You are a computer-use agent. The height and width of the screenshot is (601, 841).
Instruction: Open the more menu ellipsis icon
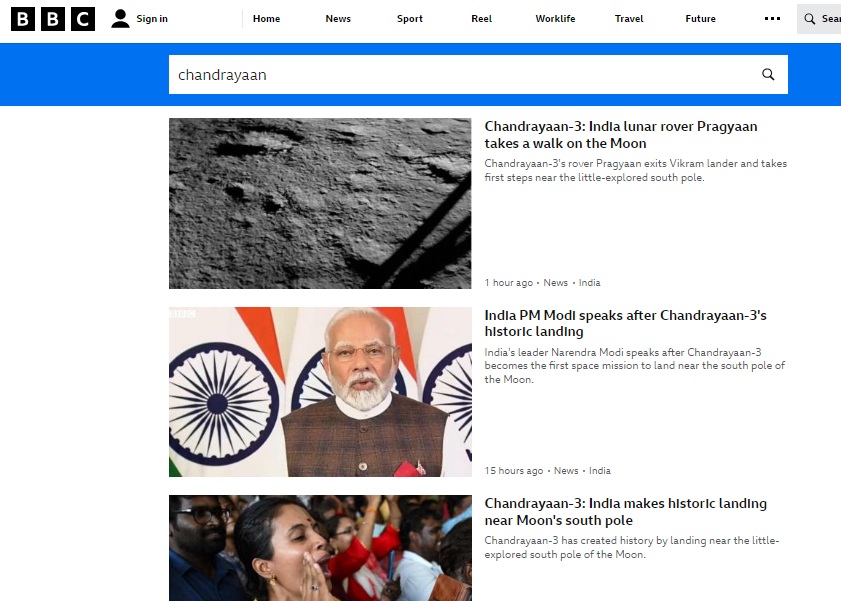772,19
